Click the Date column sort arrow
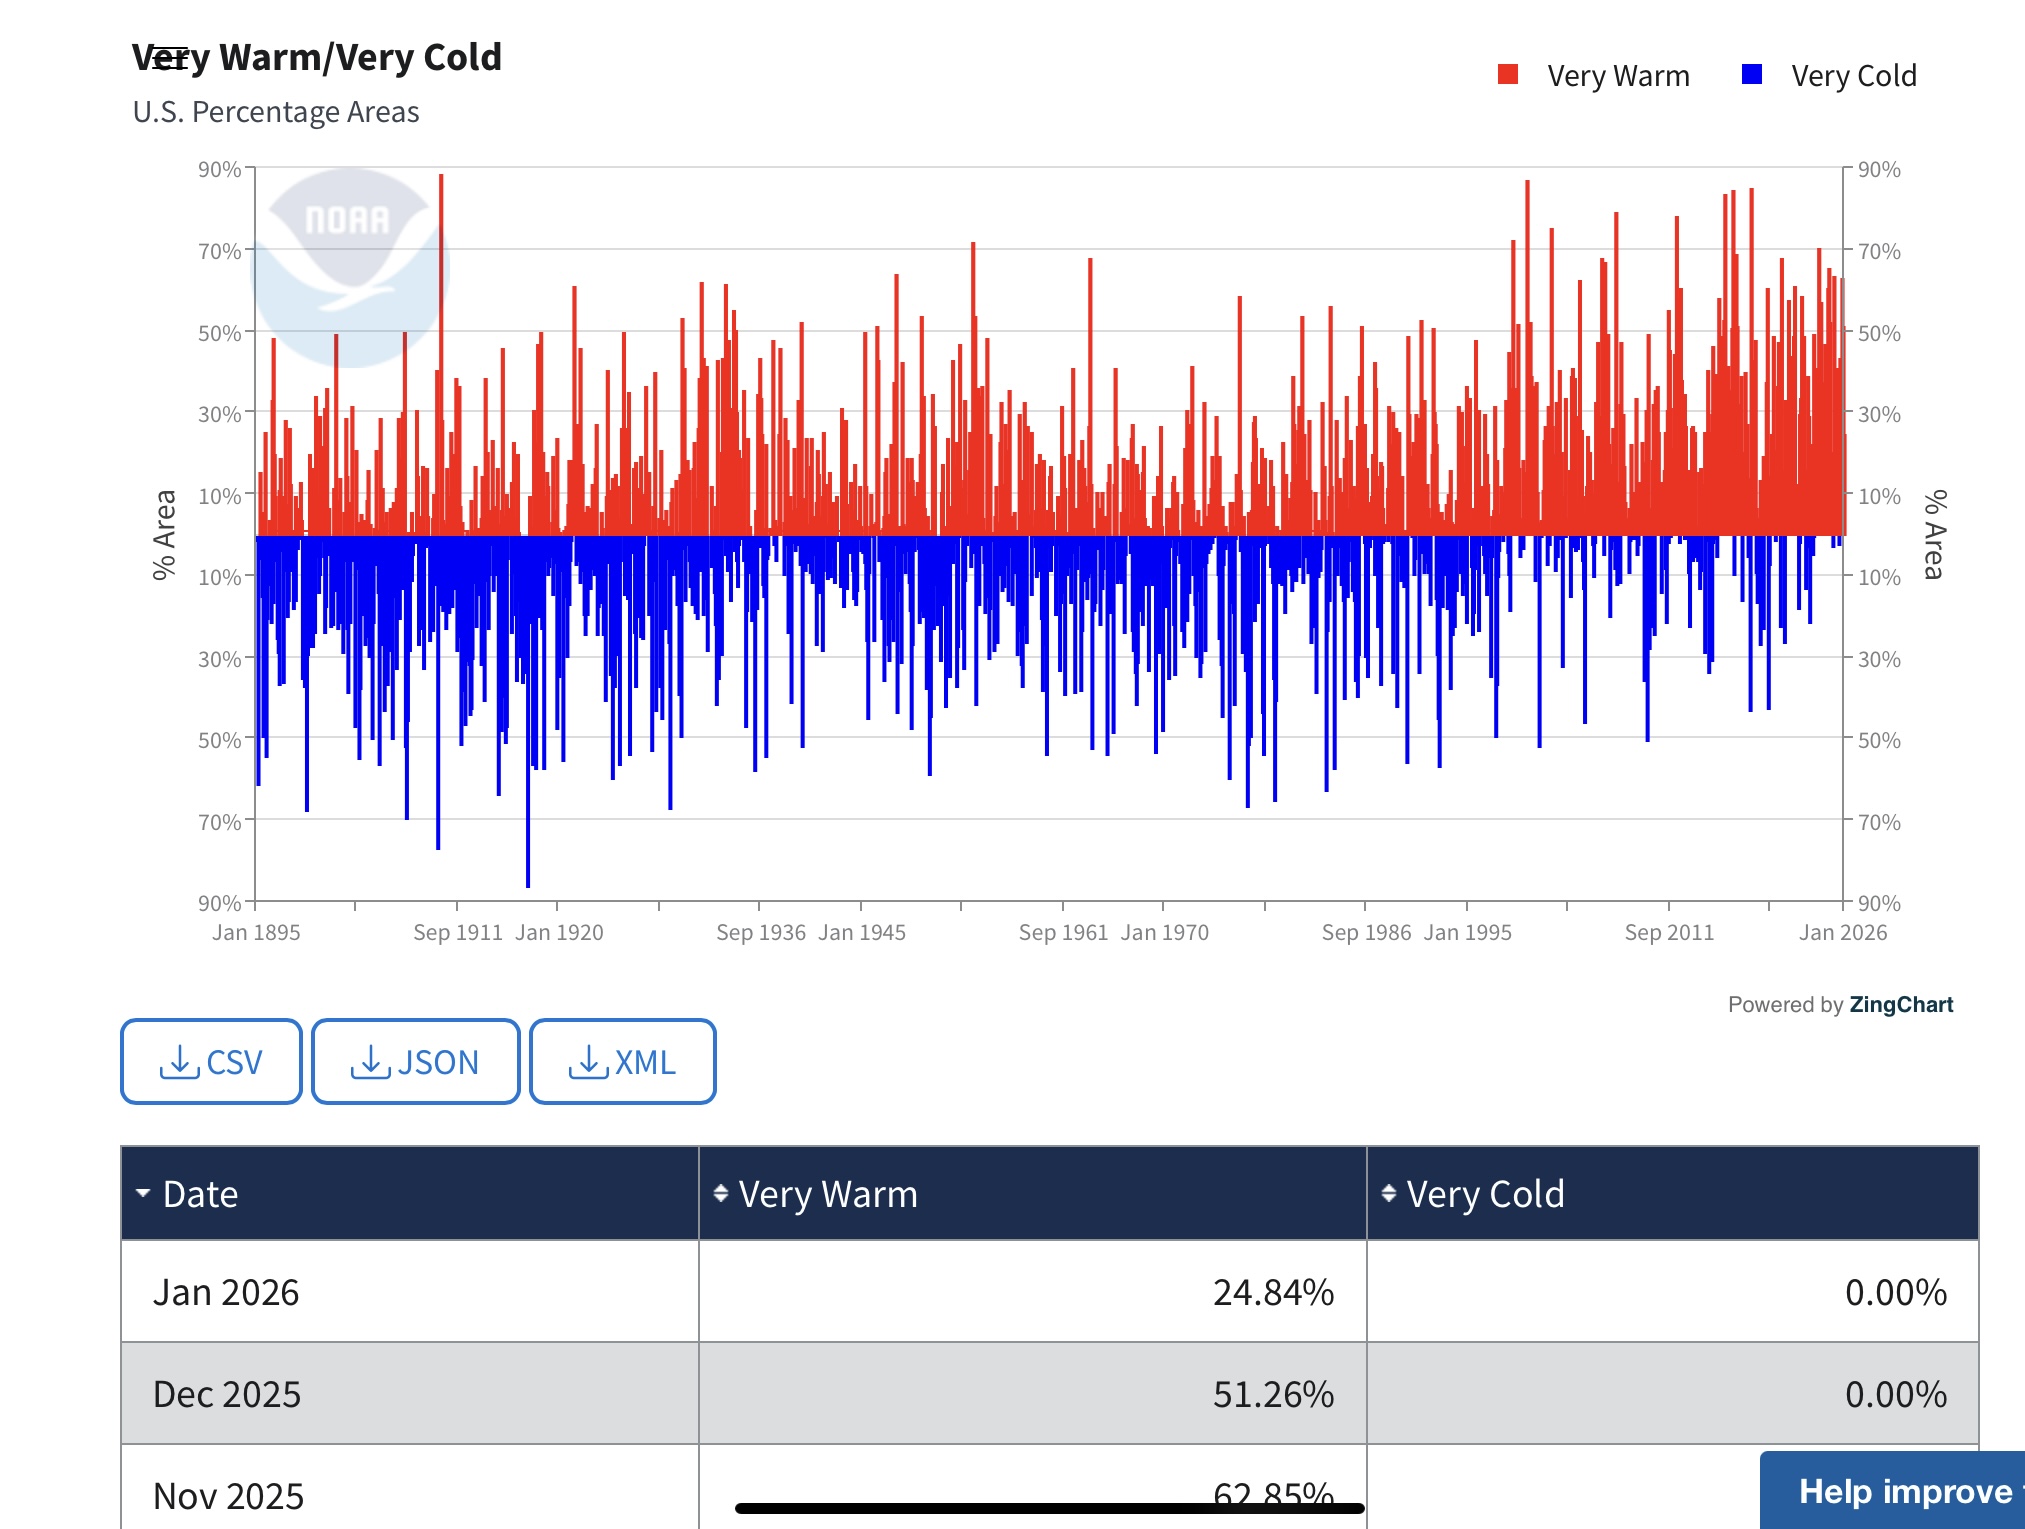Viewport: 2025px width, 1529px height. [143, 1193]
